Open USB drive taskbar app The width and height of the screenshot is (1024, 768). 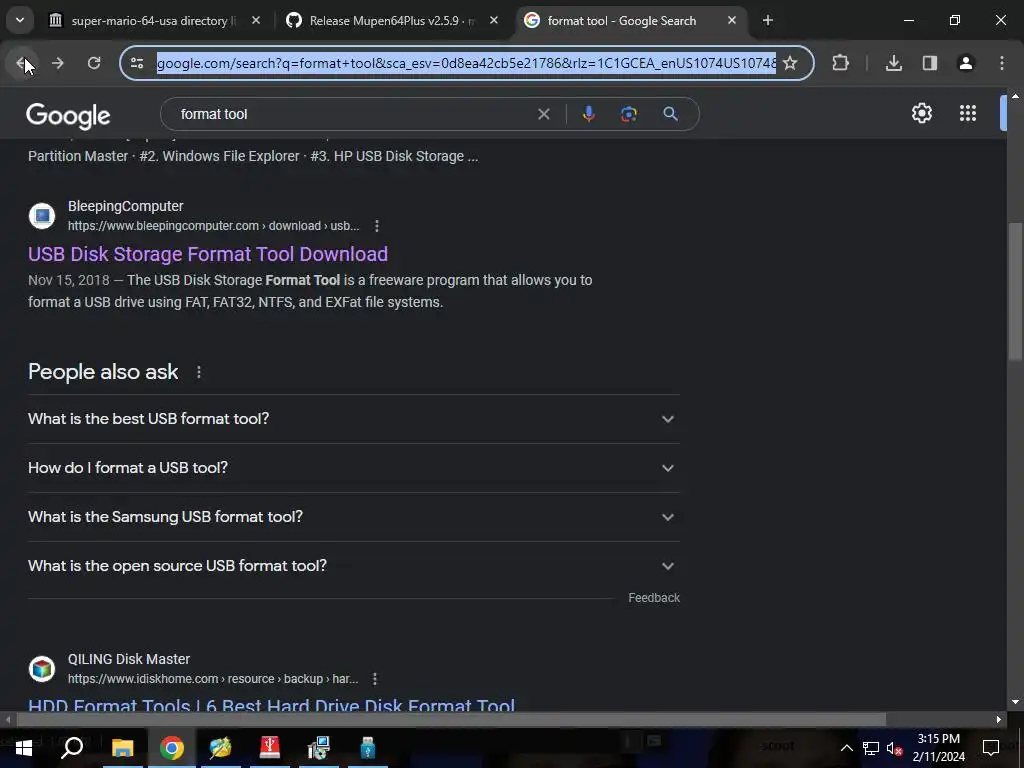coord(368,748)
